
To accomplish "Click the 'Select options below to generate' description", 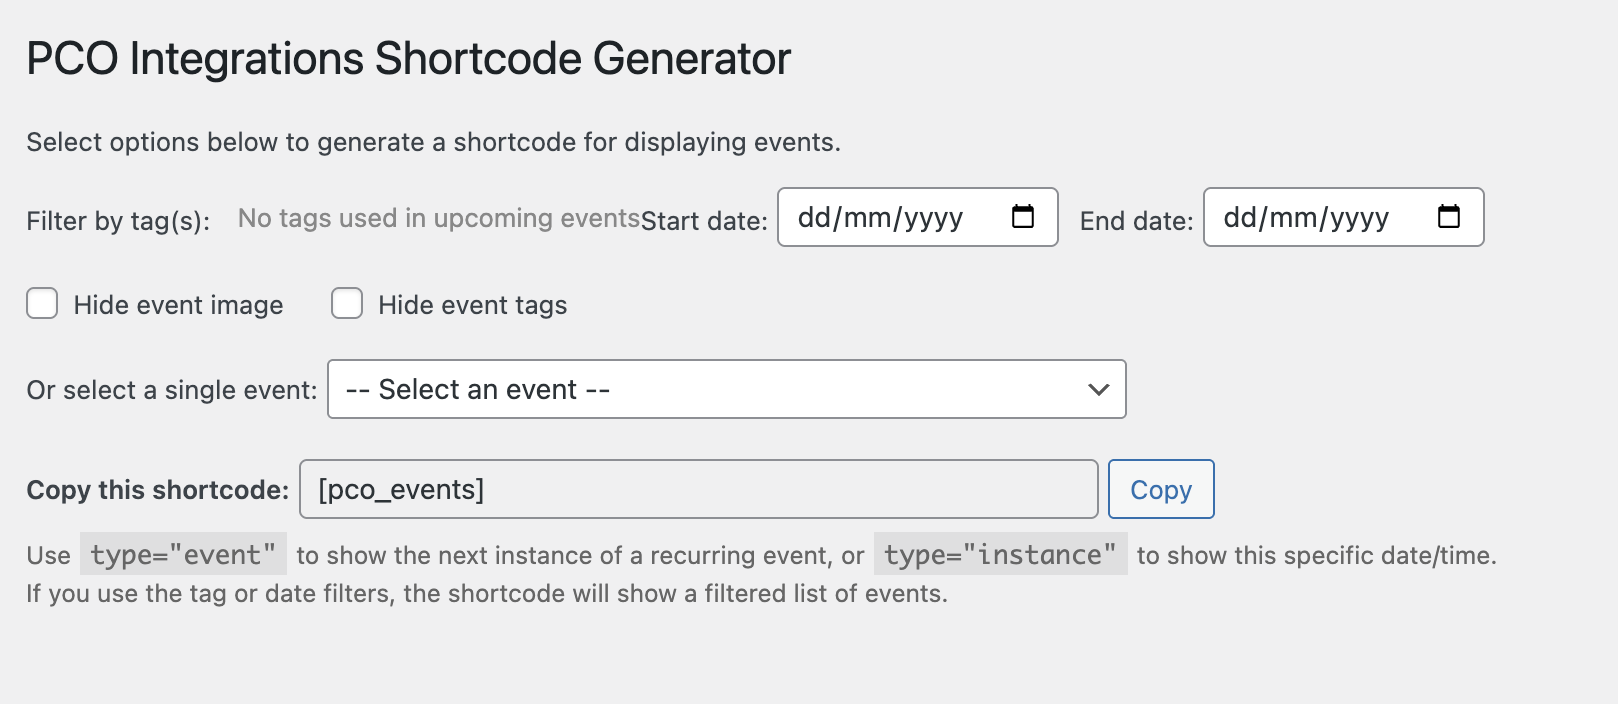I will [x=433, y=142].
